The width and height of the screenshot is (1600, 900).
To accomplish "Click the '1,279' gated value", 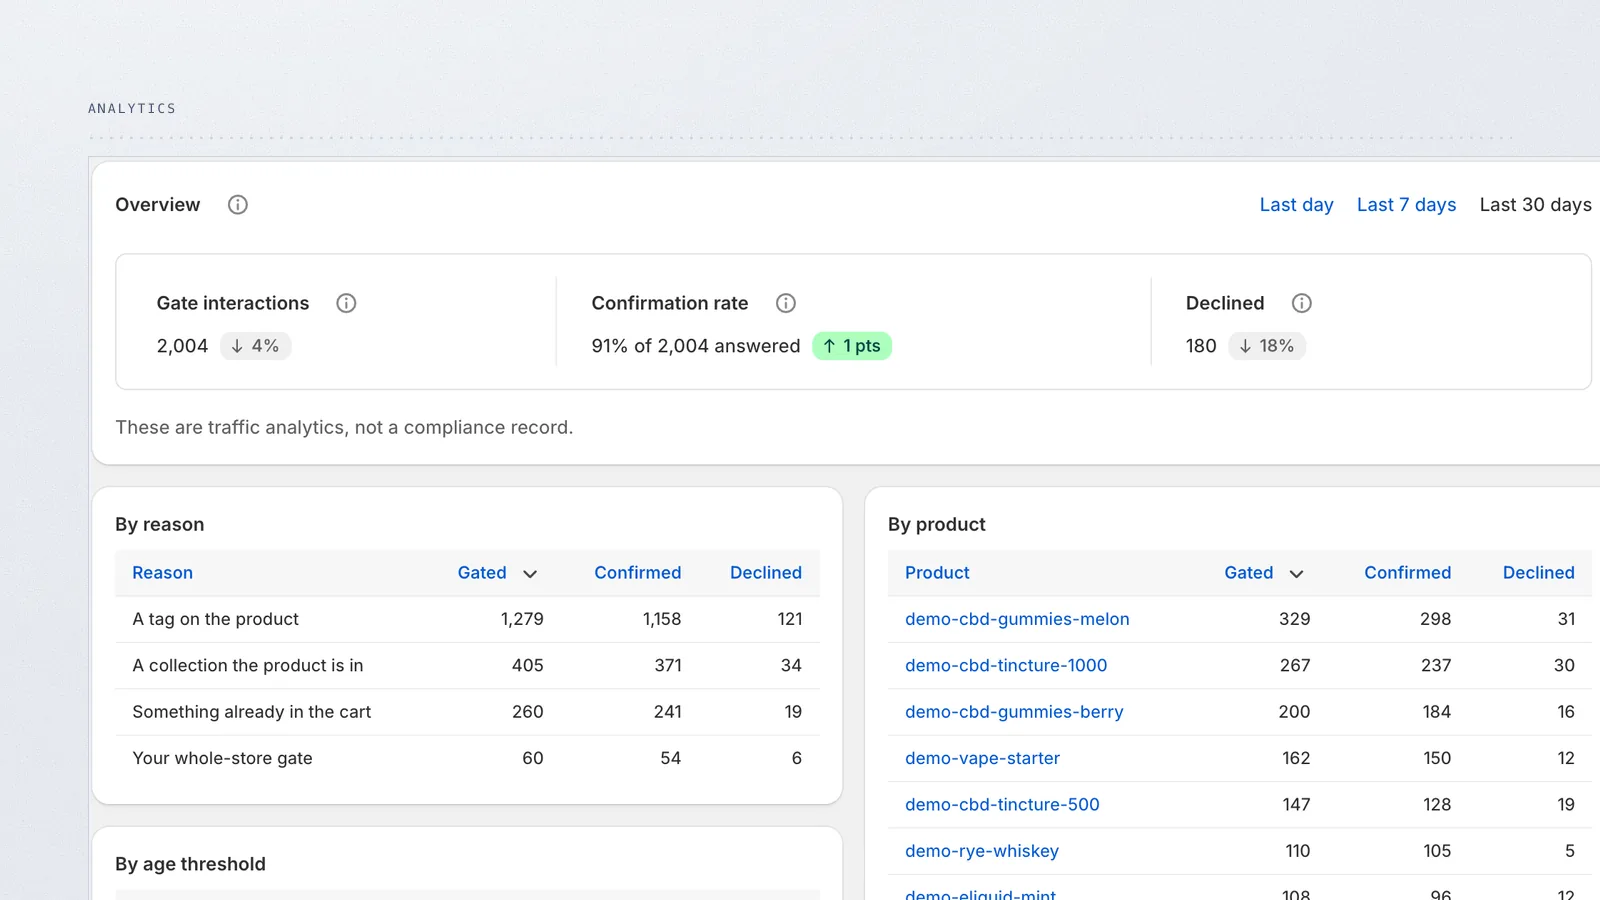I will tap(522, 619).
